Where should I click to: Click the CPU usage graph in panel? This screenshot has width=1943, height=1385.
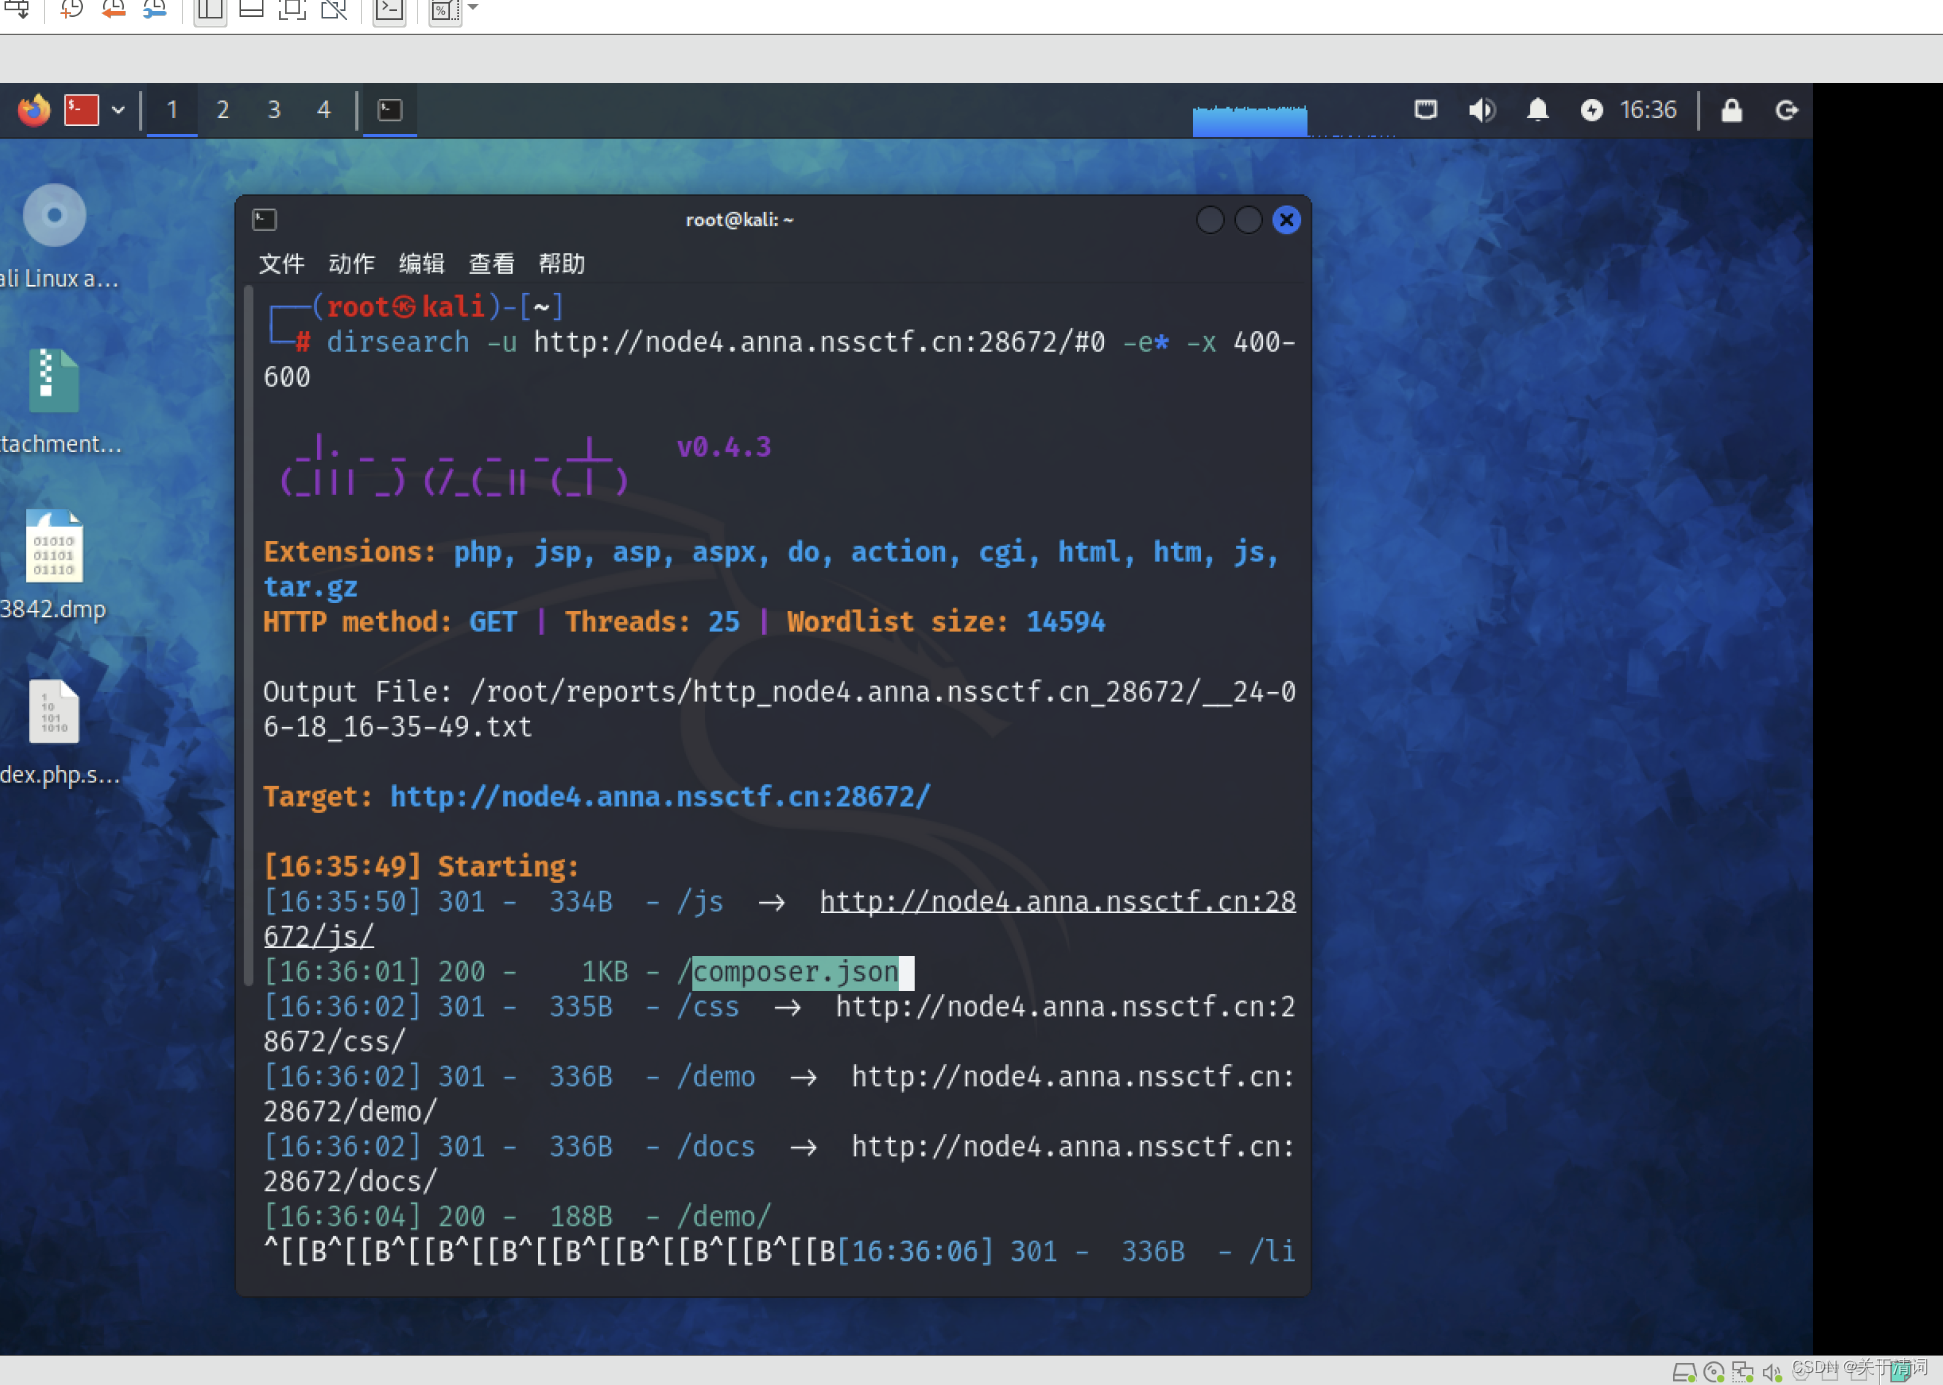point(1249,119)
